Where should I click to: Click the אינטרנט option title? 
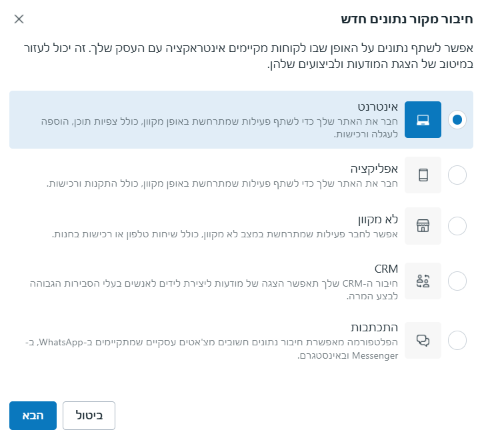378,107
